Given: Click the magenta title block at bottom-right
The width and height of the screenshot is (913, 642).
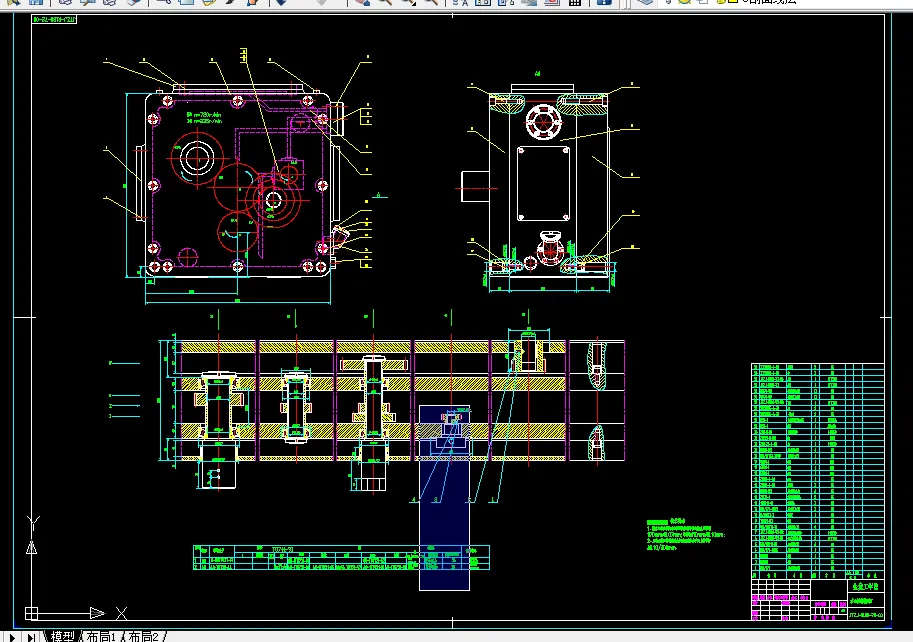Looking at the screenshot, I should (818, 600).
